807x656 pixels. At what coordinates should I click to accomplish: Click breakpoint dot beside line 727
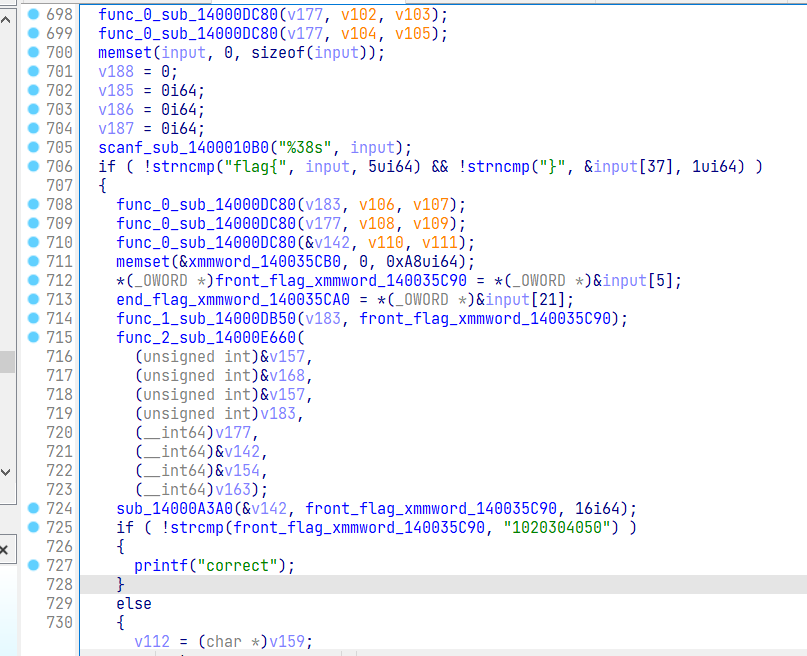[x=34, y=565]
